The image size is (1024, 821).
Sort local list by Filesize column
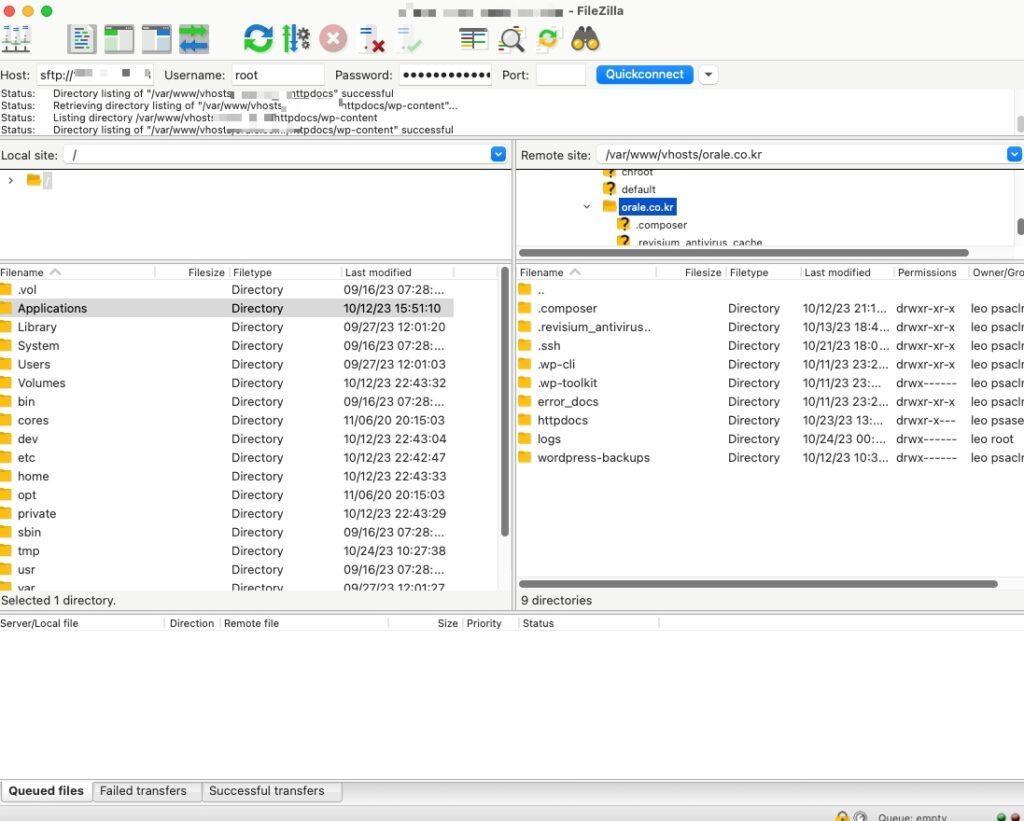tap(192, 272)
